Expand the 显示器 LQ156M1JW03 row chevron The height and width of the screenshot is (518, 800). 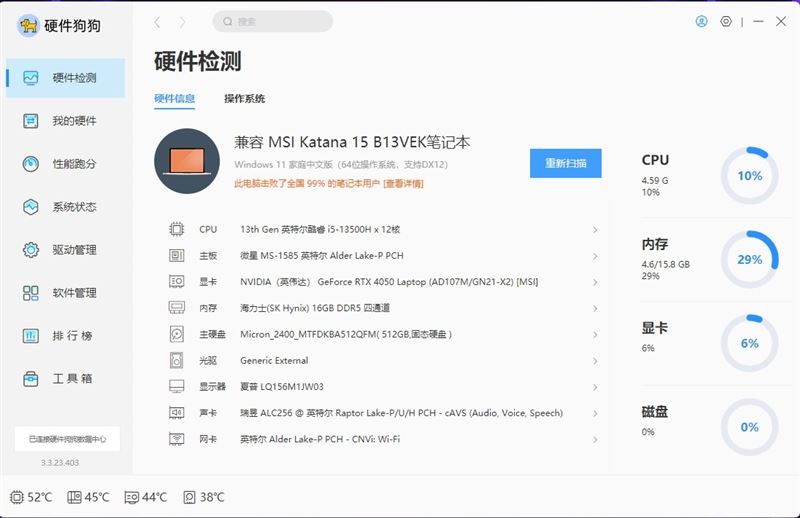(595, 387)
